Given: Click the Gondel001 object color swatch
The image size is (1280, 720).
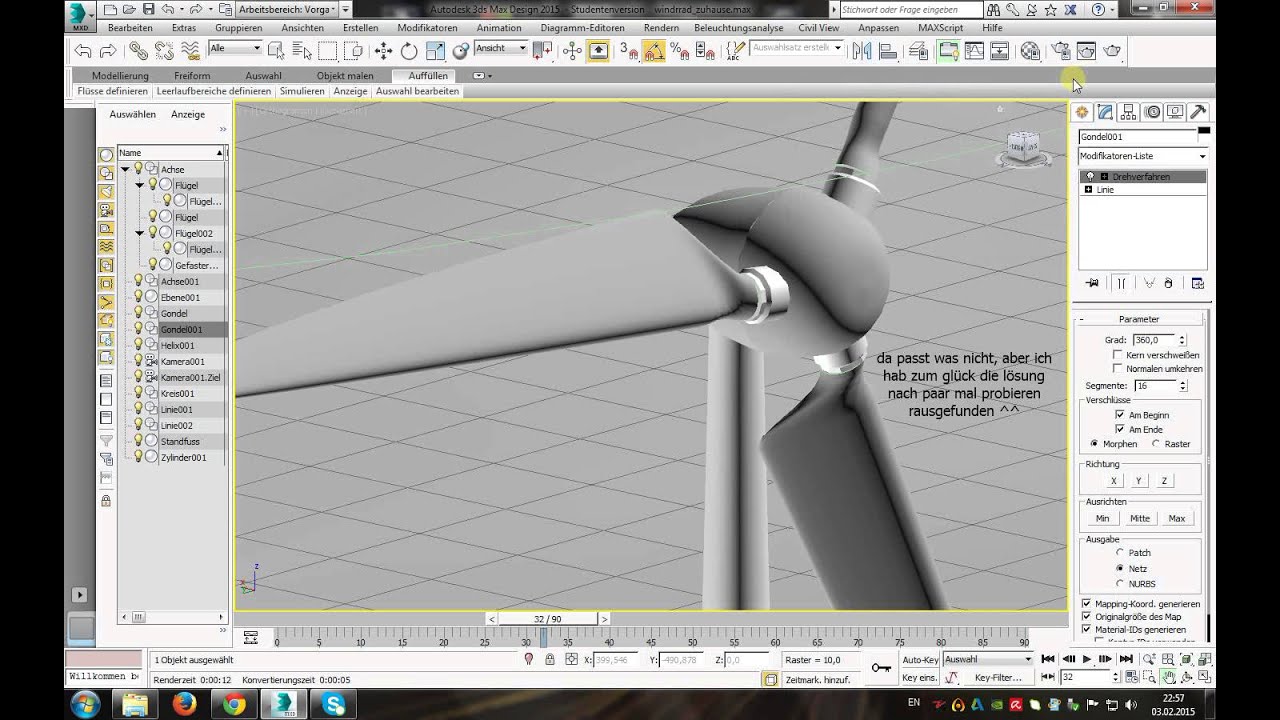Looking at the screenshot, I should pos(1204,130).
